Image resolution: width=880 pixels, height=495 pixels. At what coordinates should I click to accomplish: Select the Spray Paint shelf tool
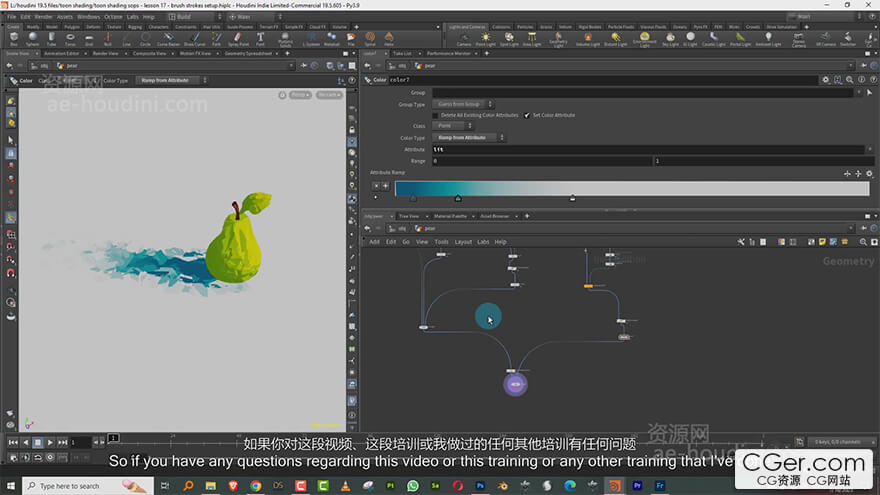coord(238,38)
